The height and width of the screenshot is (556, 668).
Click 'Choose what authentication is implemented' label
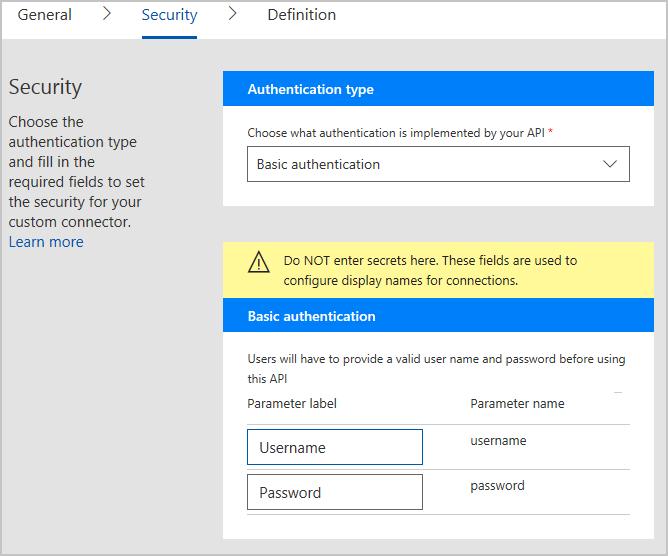click(x=400, y=133)
